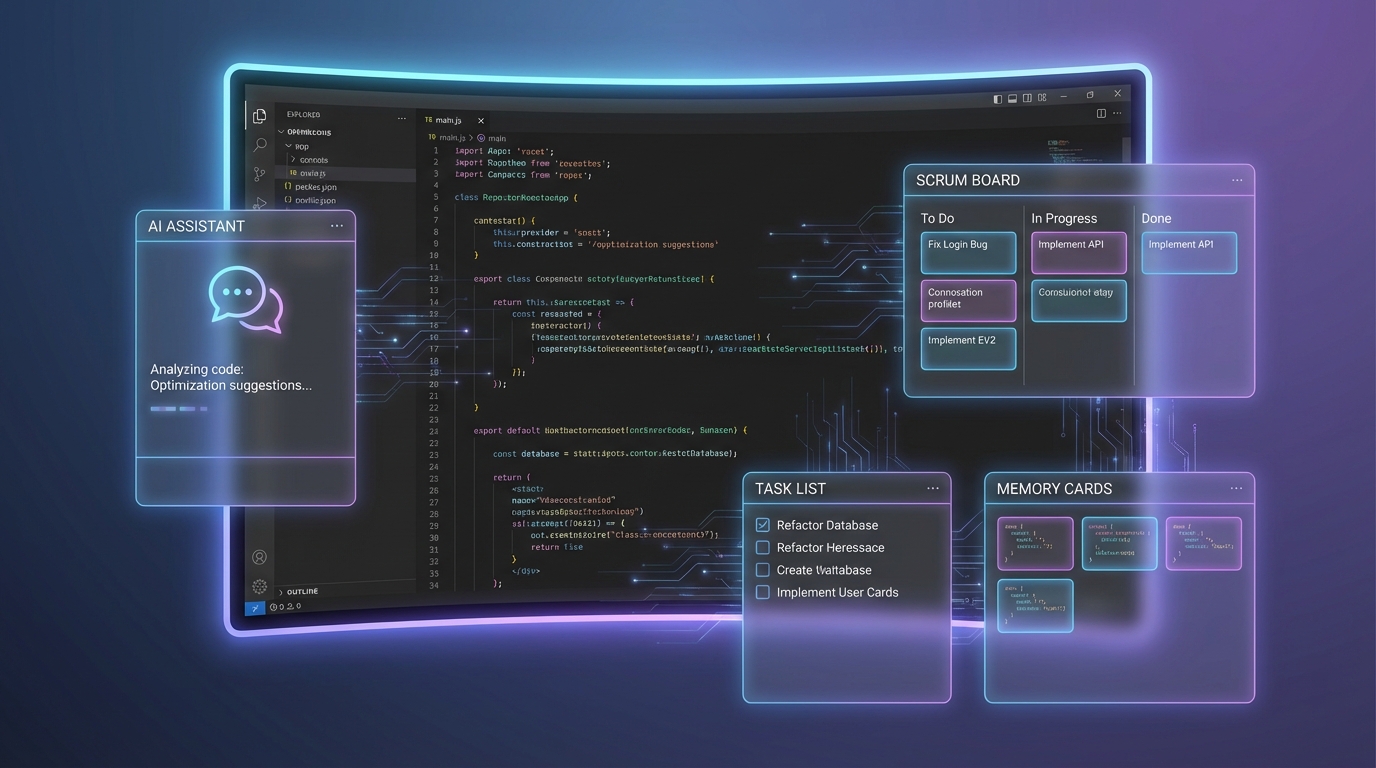1376x768 pixels.
Task: Check the Implement User Cards checkbox
Action: click(763, 592)
